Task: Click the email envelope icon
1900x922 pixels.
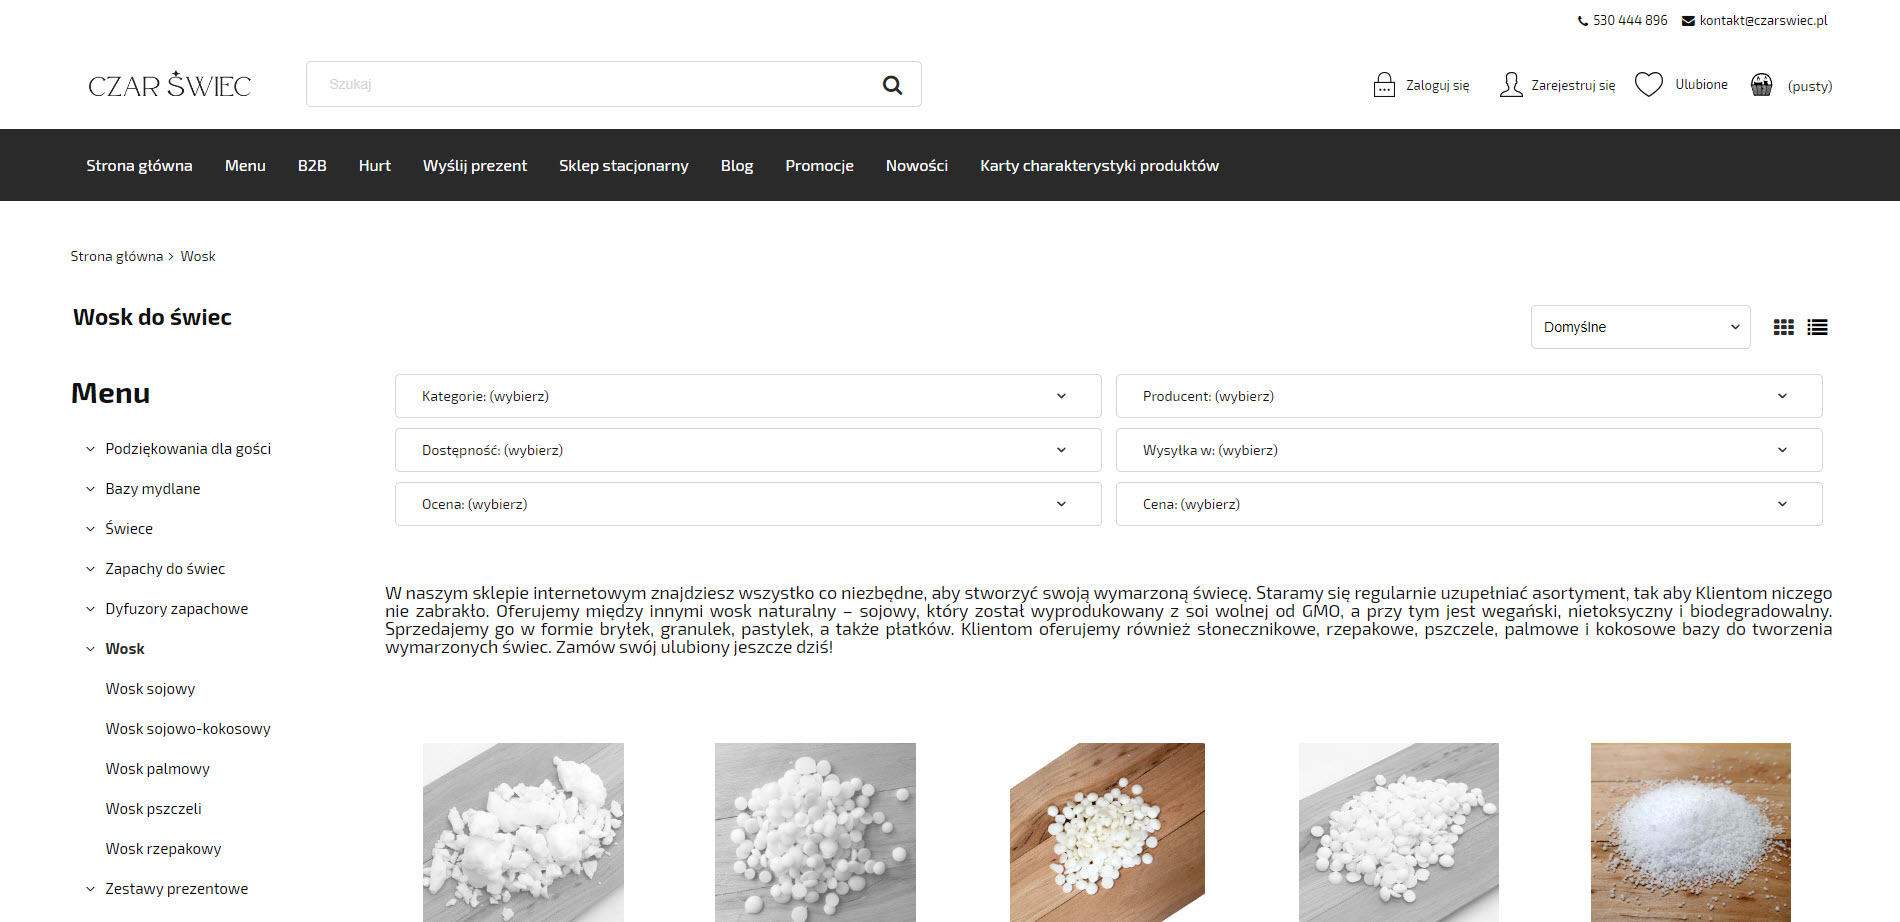Action: 1688,21
